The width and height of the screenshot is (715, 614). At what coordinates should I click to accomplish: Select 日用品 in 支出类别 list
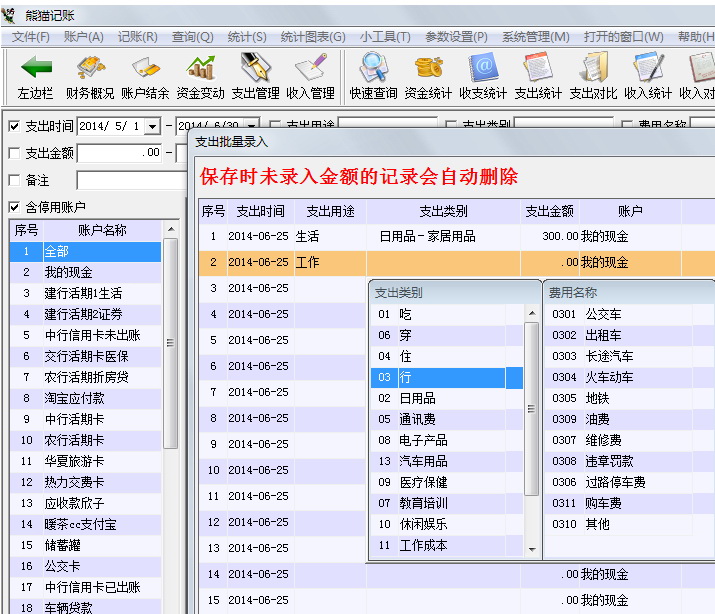[418, 398]
